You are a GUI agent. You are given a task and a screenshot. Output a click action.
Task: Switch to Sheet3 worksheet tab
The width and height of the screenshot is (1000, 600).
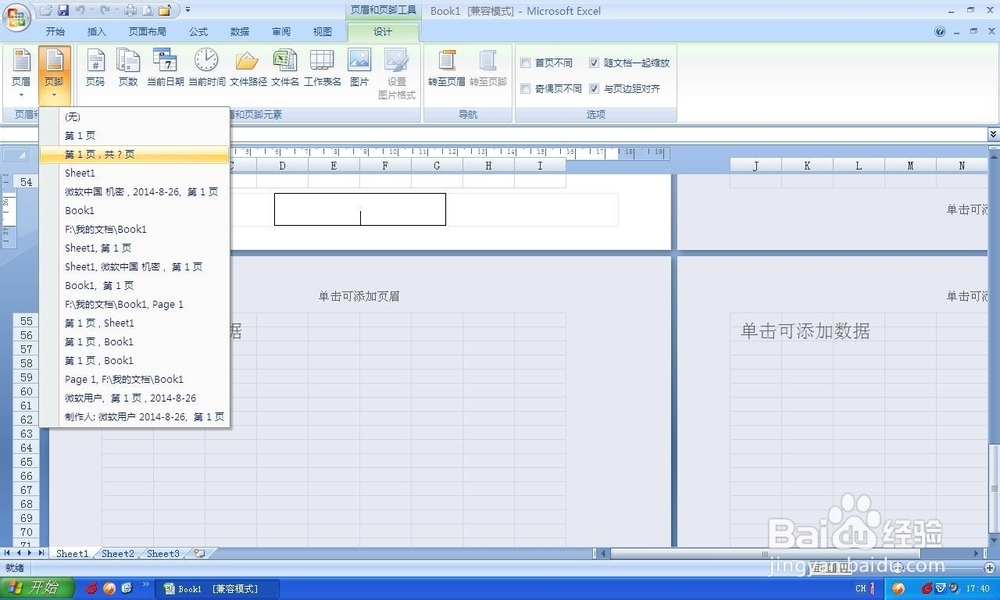pos(163,553)
